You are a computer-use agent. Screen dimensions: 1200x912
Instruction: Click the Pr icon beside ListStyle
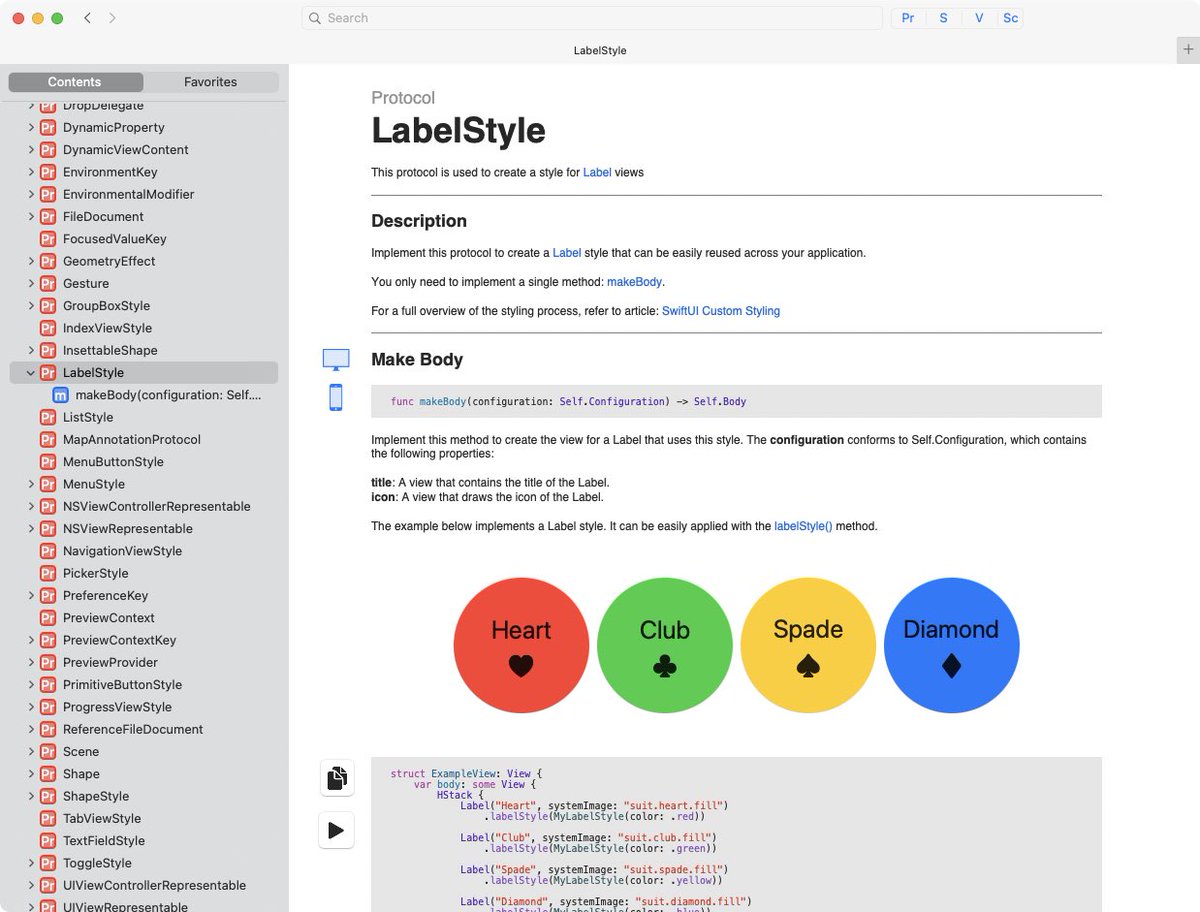tap(47, 417)
